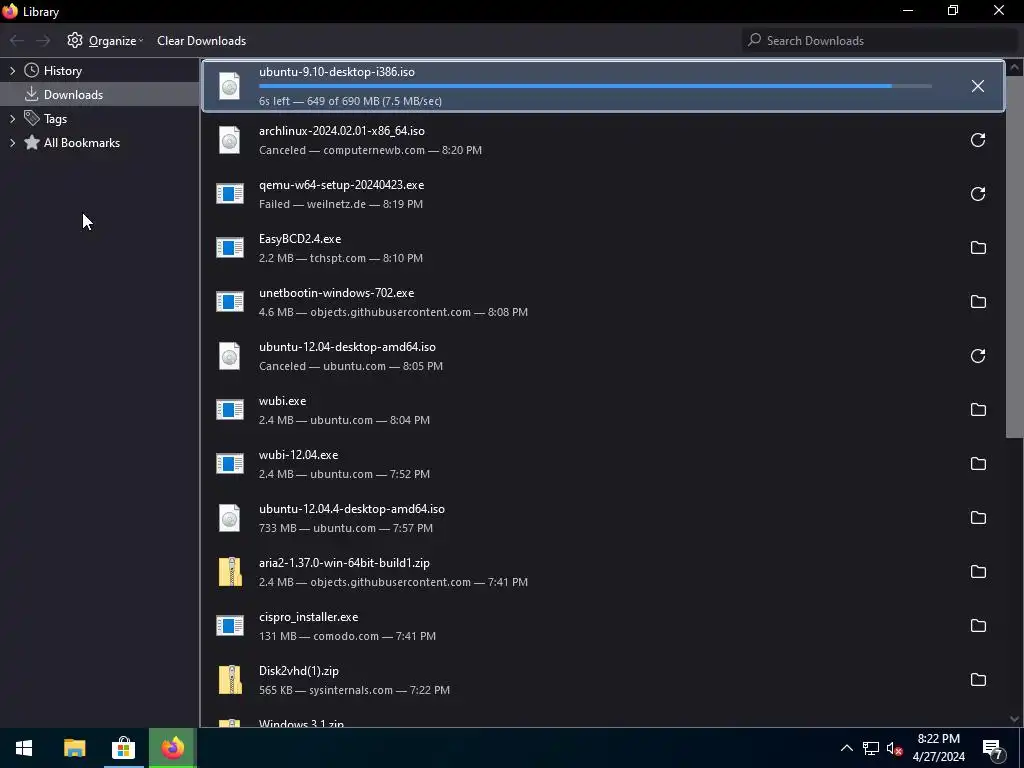Viewport: 1024px width, 768px height.
Task: Go forward using the forward arrow
Action: [x=43, y=40]
